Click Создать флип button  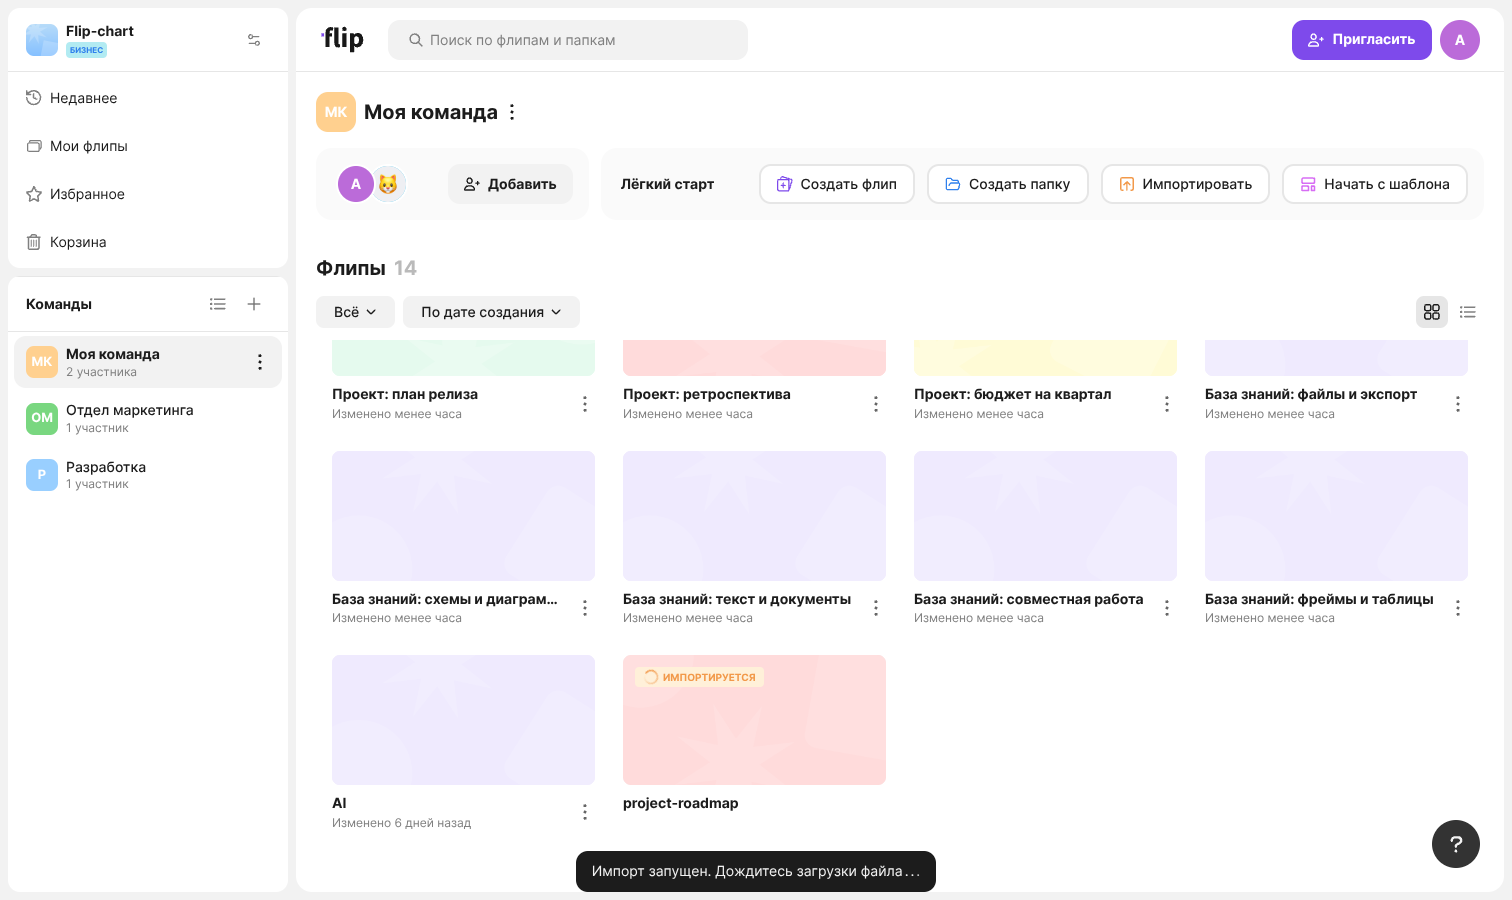(x=837, y=184)
